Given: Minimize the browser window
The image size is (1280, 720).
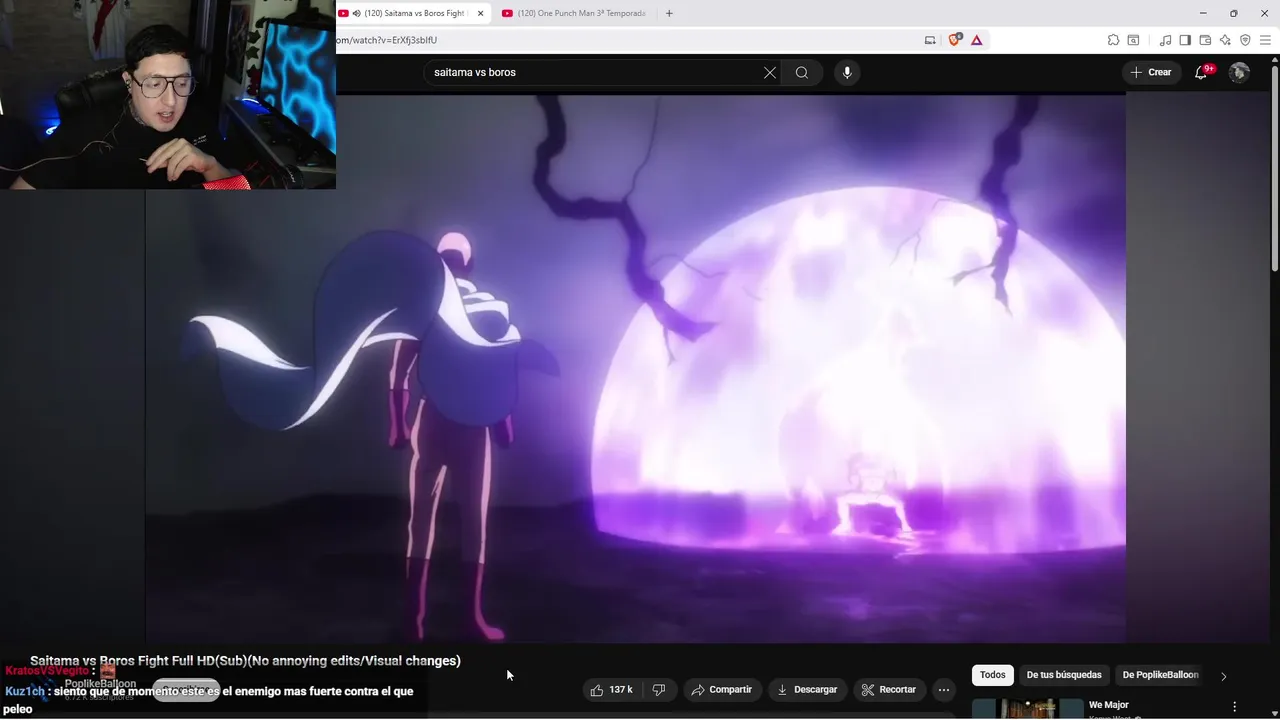Looking at the screenshot, I should click(1202, 13).
